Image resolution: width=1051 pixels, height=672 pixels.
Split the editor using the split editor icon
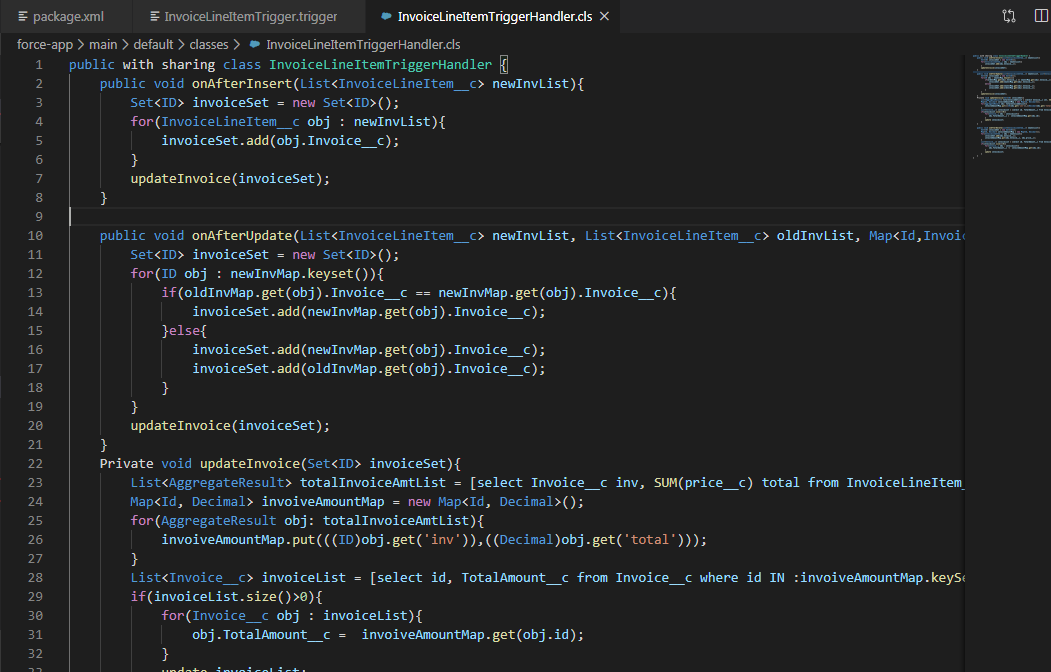1040,16
